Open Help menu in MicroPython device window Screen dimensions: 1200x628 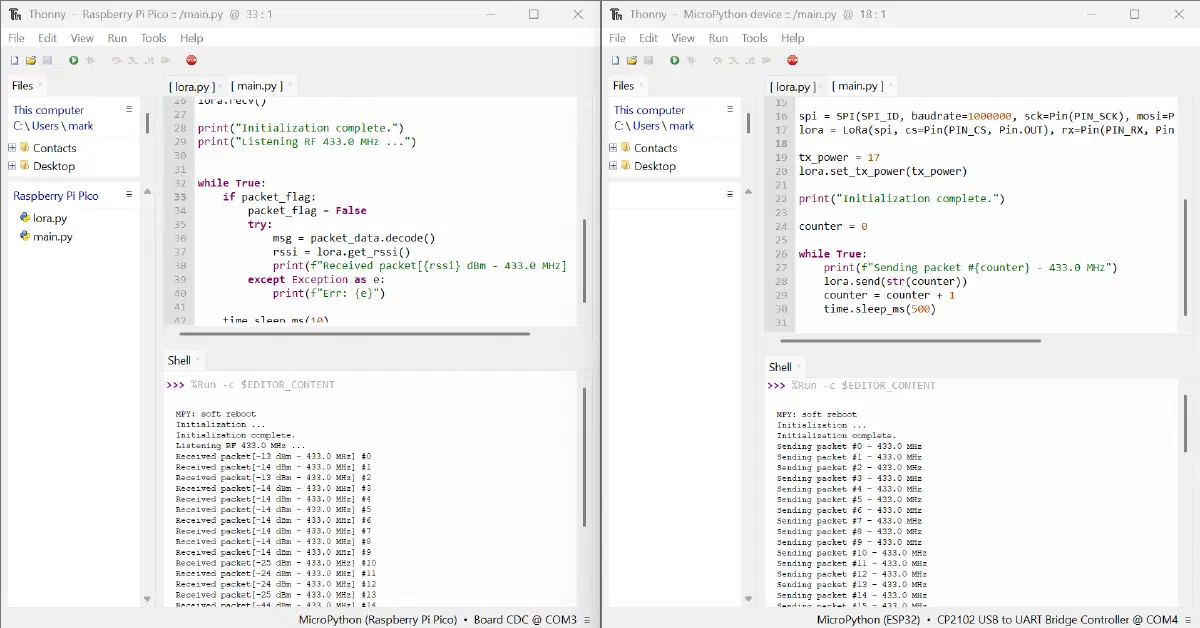pyautogui.click(x=792, y=38)
